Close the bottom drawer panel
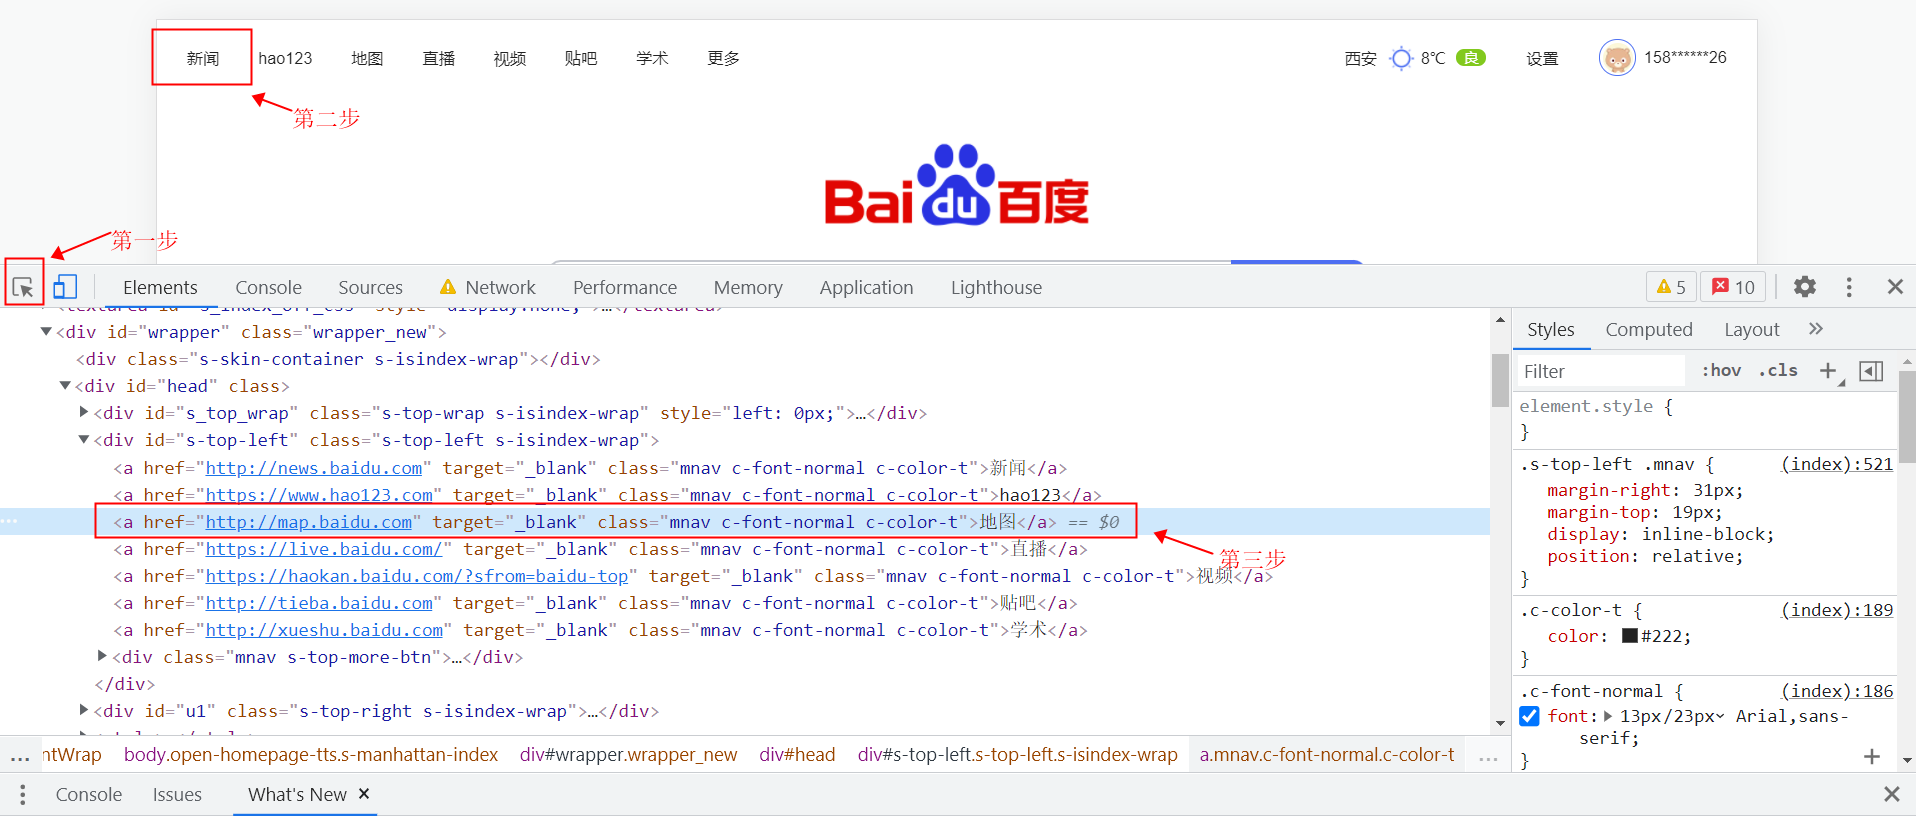The width and height of the screenshot is (1916, 816). 1891,794
